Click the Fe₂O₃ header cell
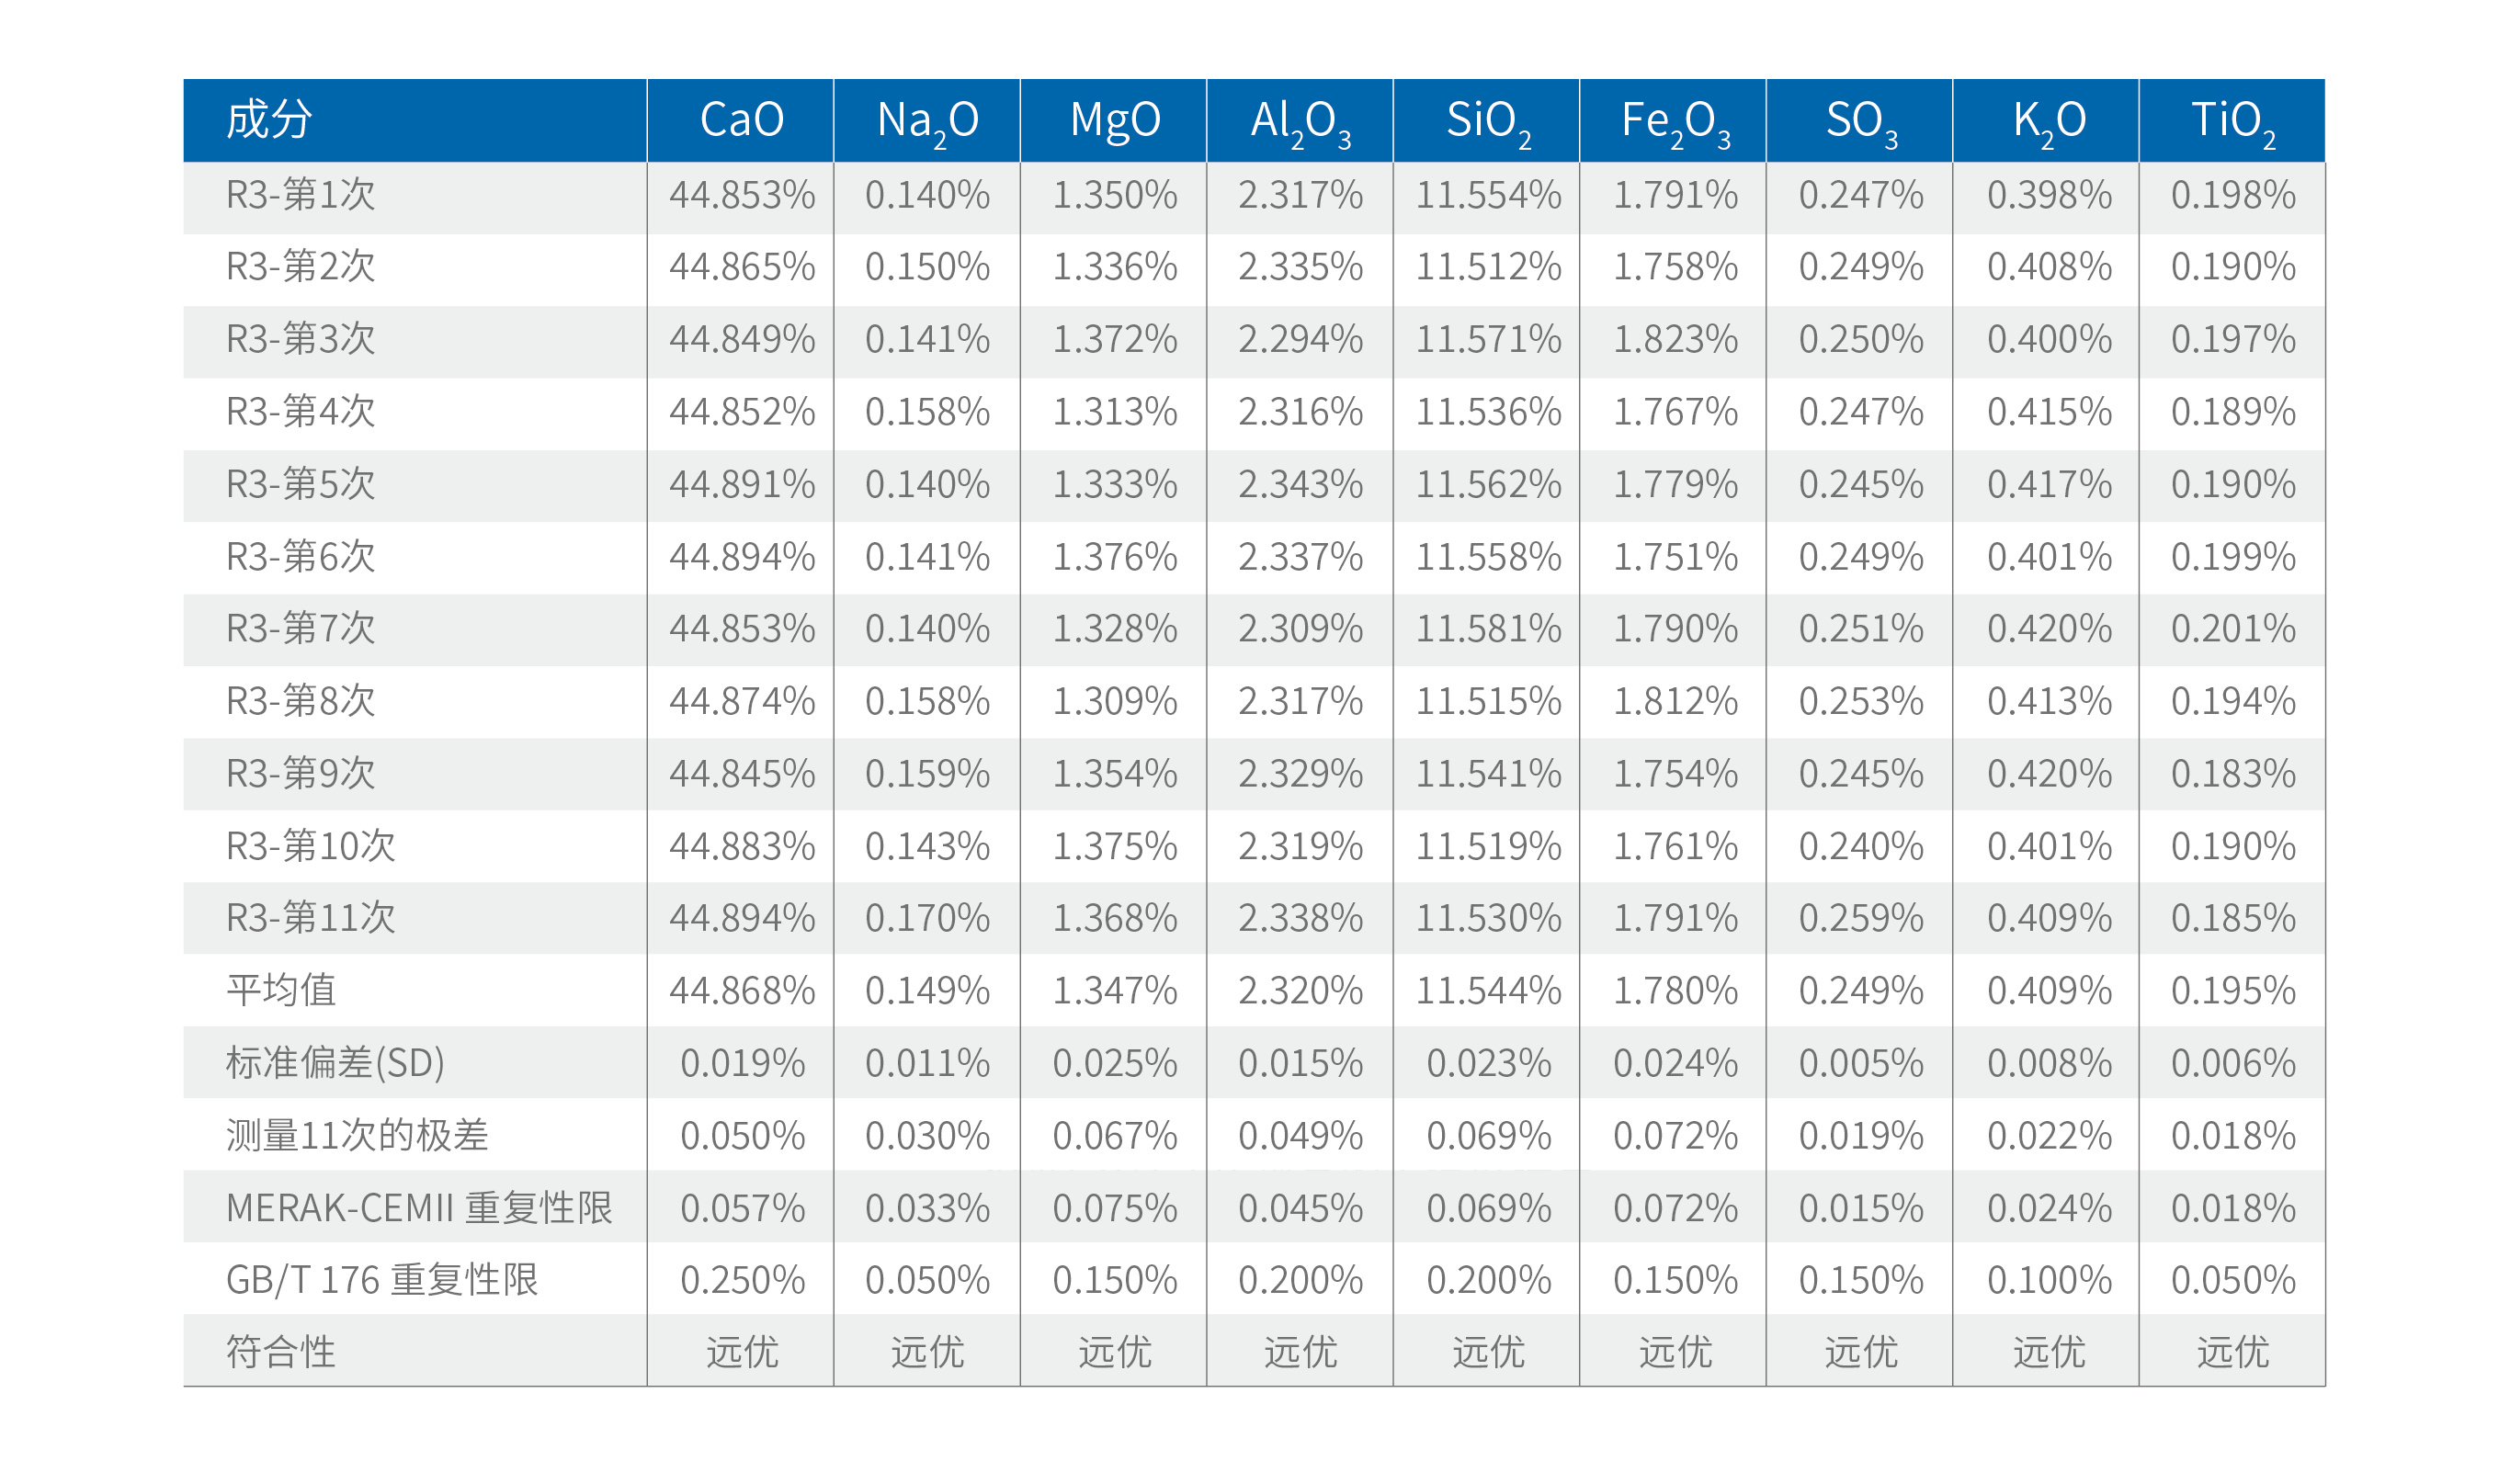This screenshot has height=1484, width=2510. pyautogui.click(x=1674, y=120)
